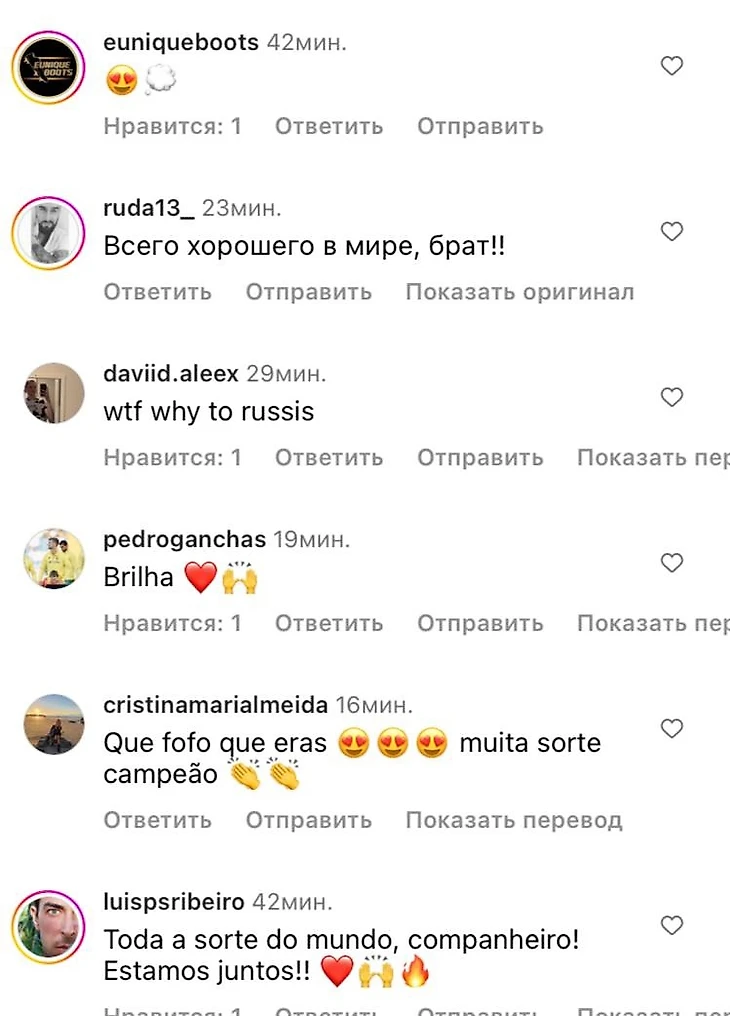
Task: Open luispsribeiro avatar story
Action: pos(49,927)
